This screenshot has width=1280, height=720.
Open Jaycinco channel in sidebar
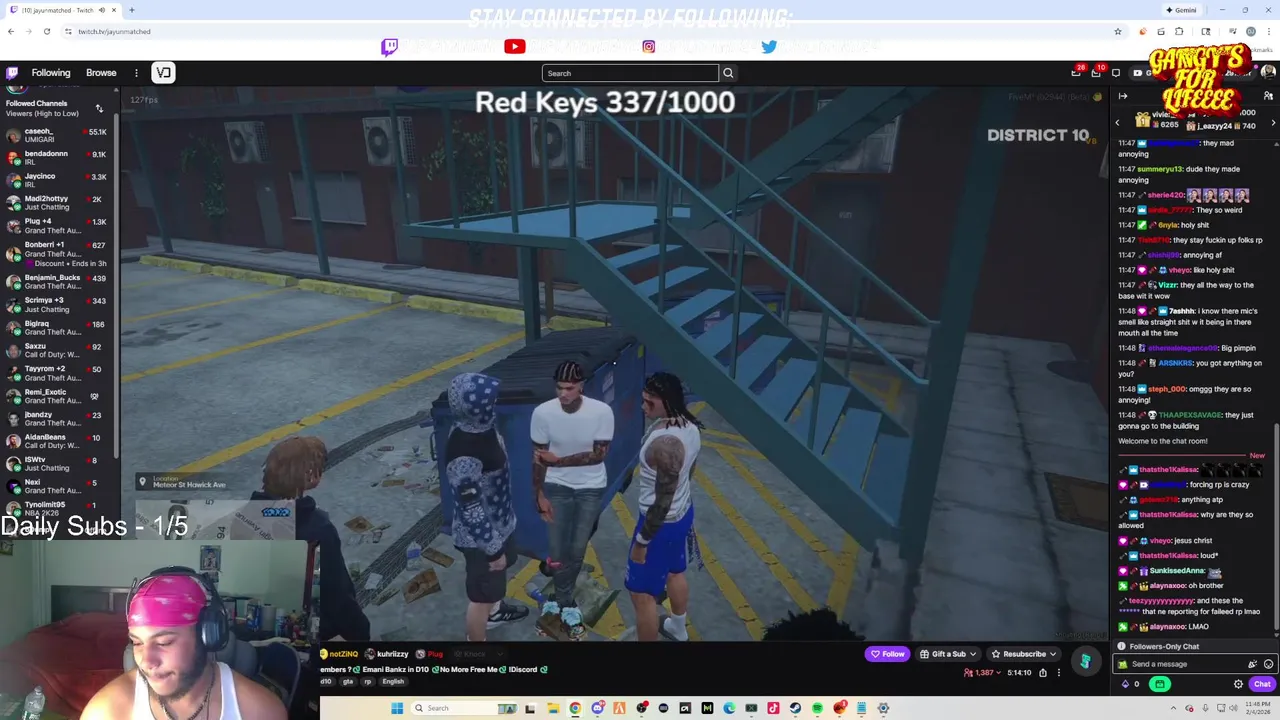(x=60, y=180)
